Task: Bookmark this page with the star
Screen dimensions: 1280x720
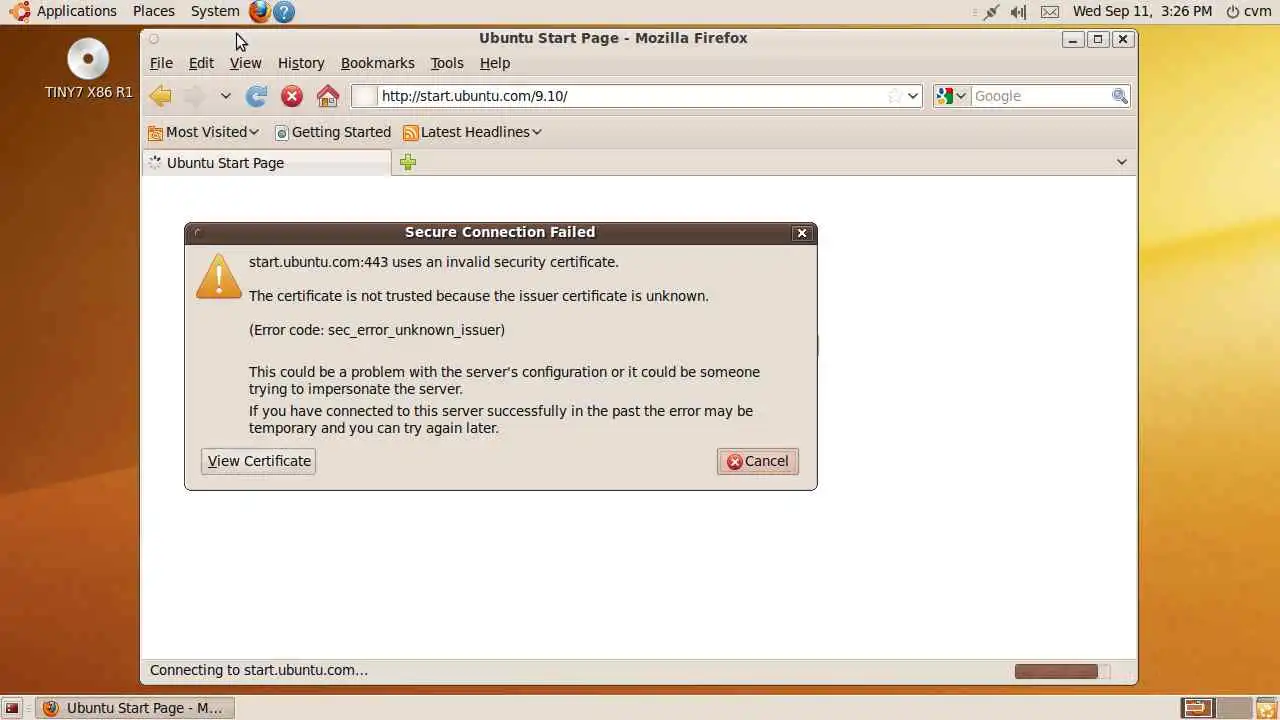Action: [x=895, y=96]
